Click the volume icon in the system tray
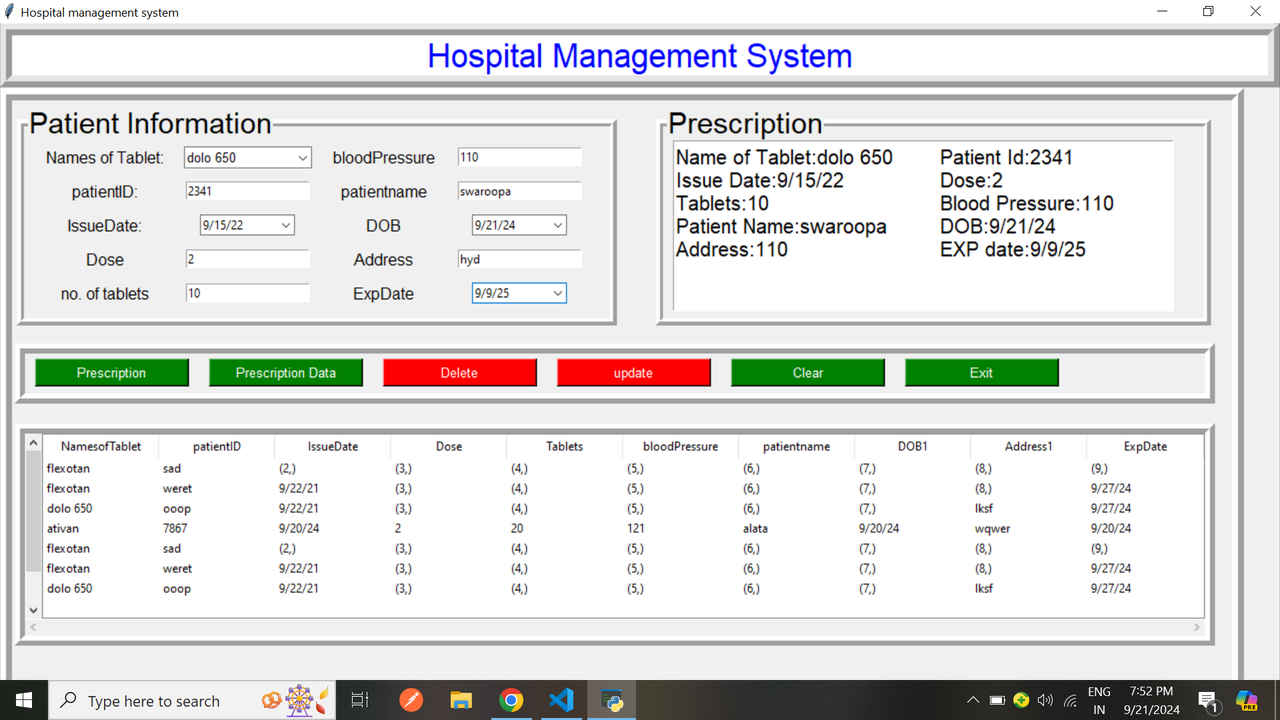Screen dimensions: 1280x720 [1045, 700]
